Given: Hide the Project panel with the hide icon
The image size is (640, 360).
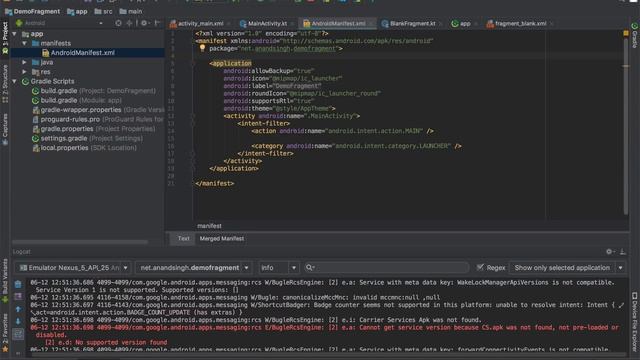Looking at the screenshot, I should click(x=158, y=23).
